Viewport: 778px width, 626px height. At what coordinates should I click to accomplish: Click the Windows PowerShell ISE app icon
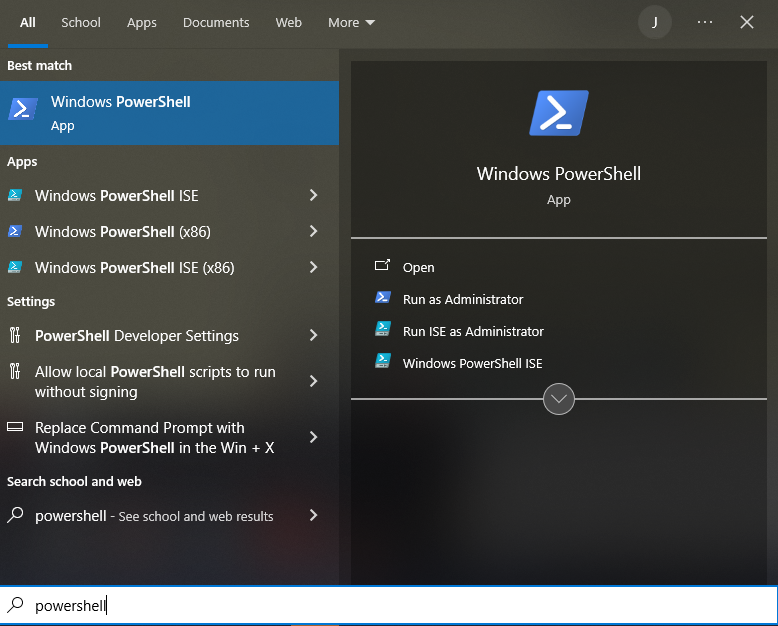pyautogui.click(x=15, y=195)
